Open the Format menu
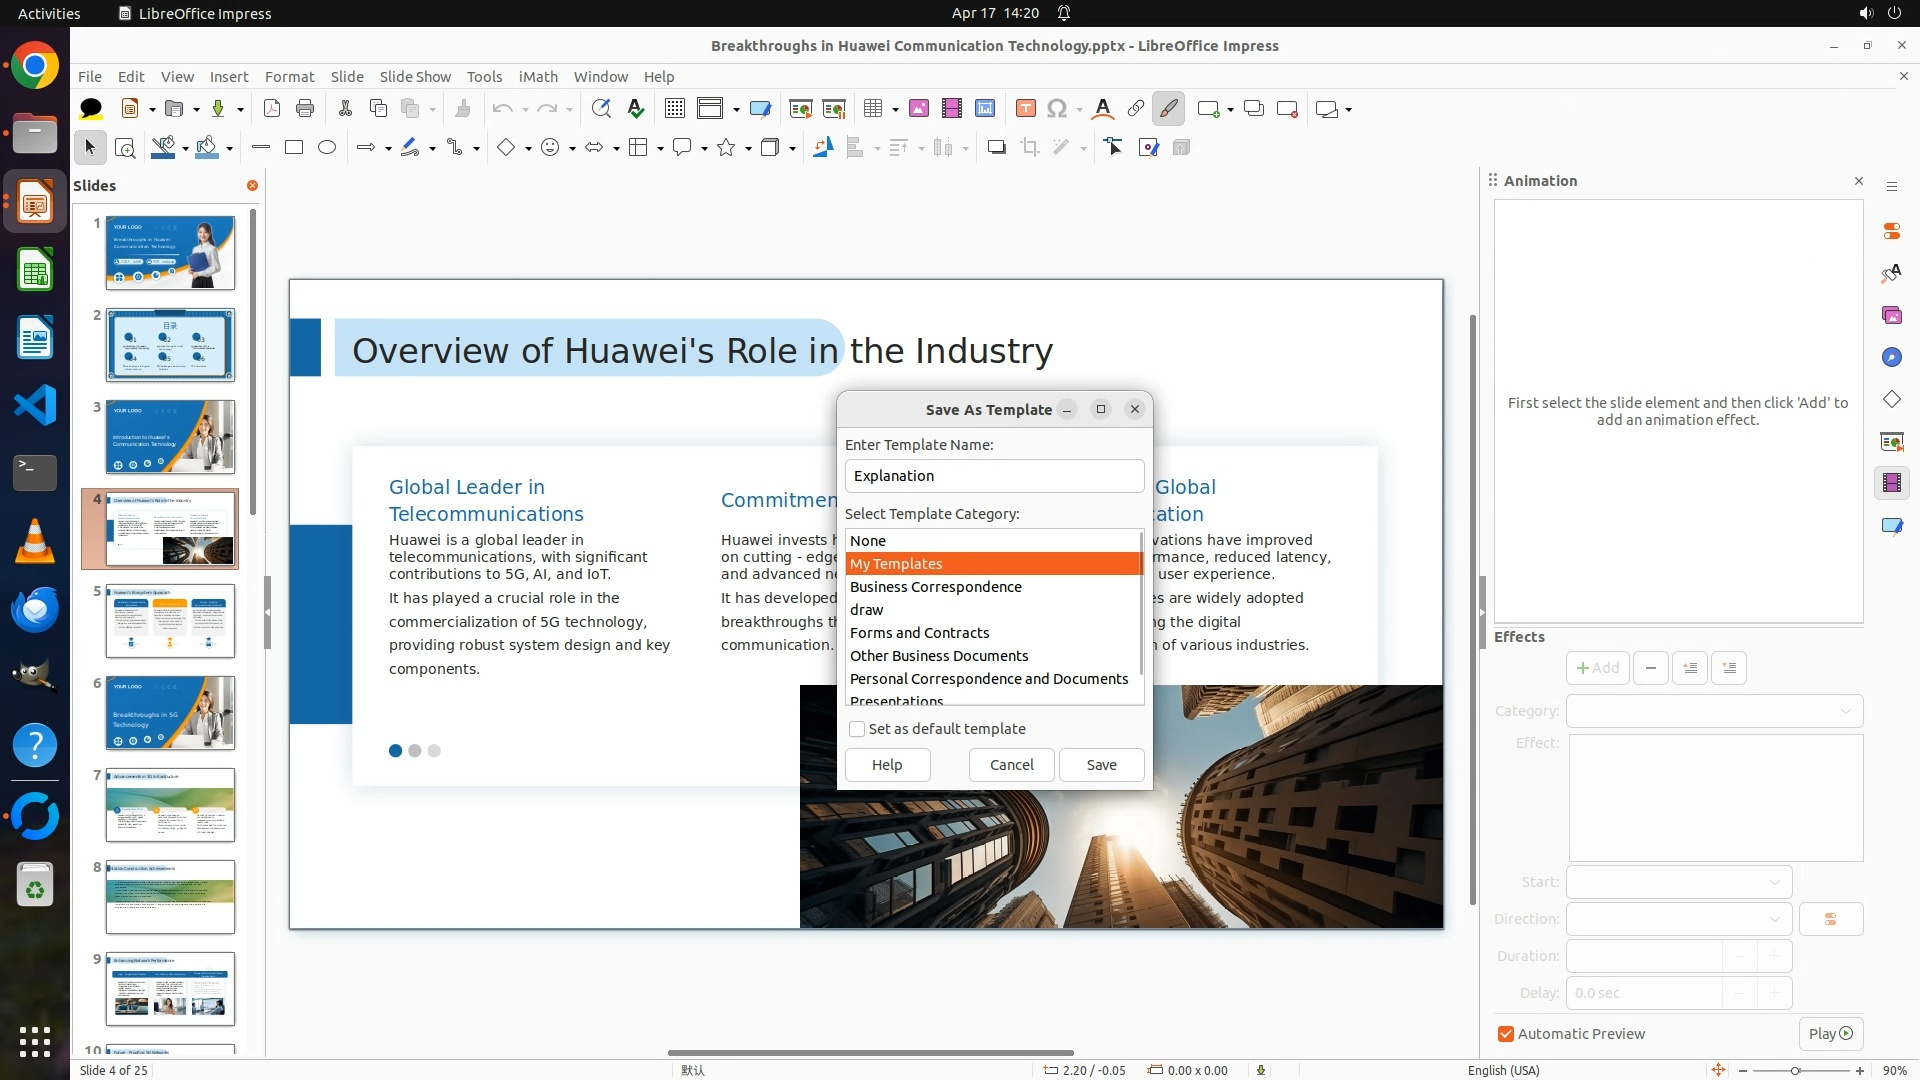The image size is (1920, 1080). click(289, 77)
